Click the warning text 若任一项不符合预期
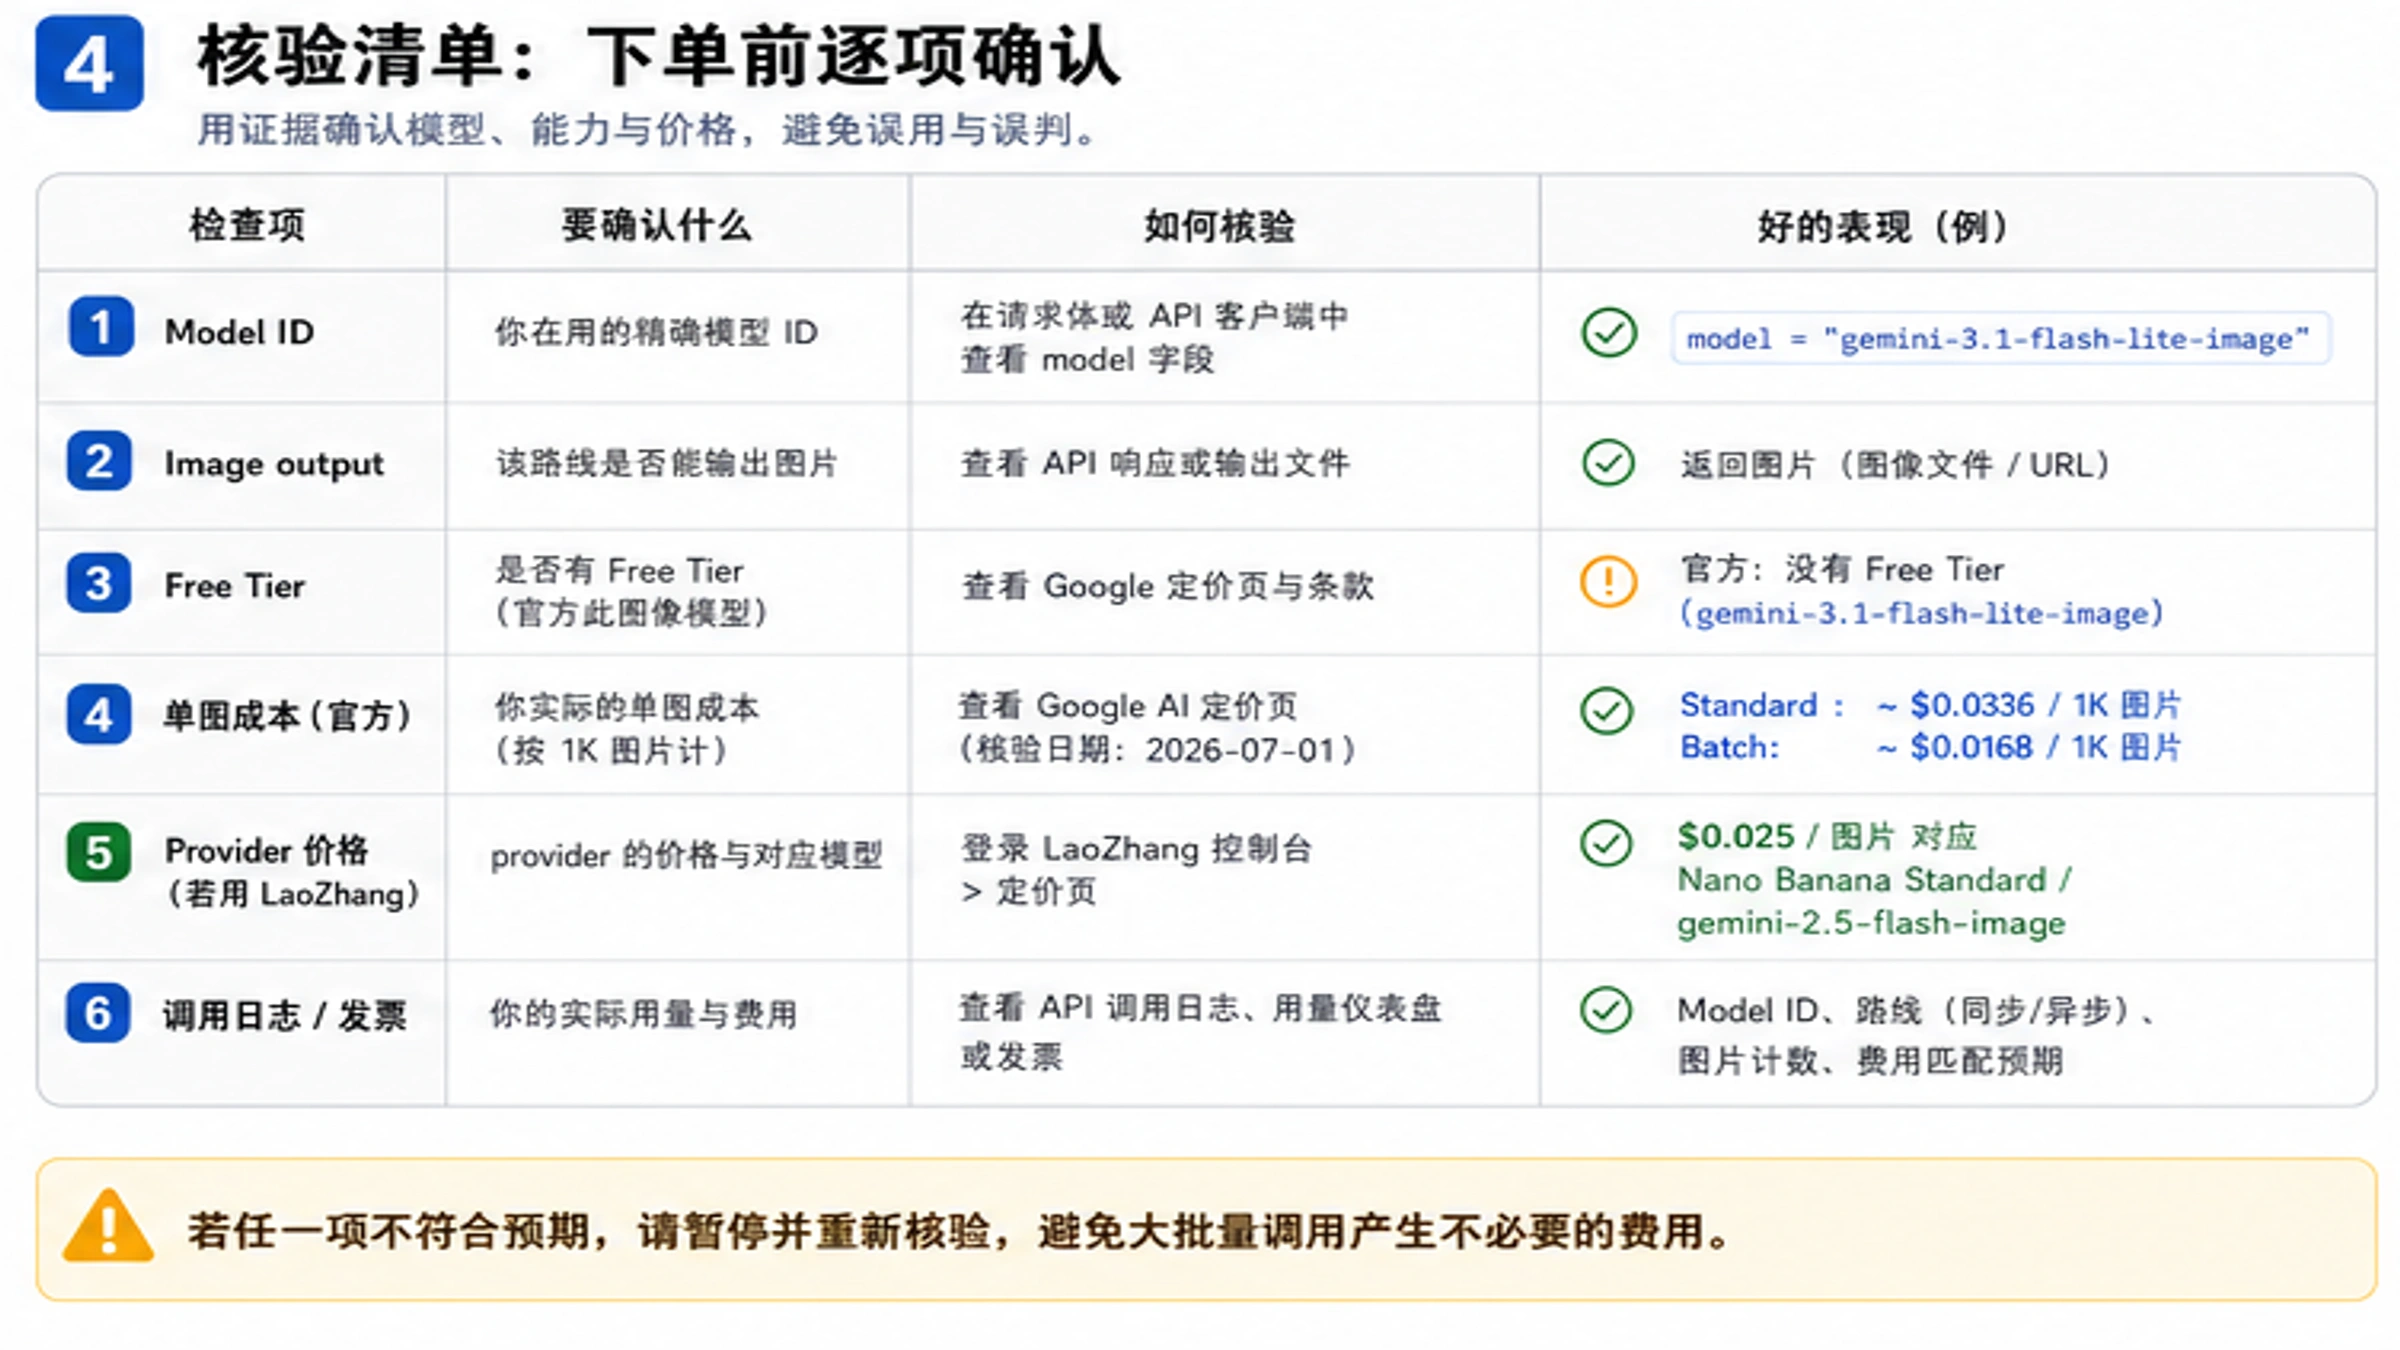 click(x=959, y=1231)
